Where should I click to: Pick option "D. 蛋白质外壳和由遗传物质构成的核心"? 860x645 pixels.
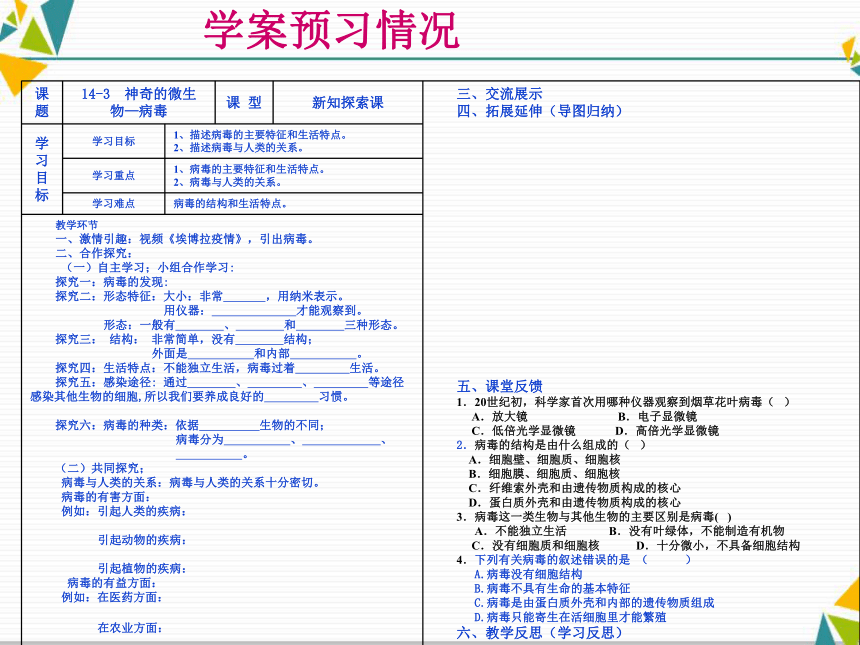click(575, 502)
